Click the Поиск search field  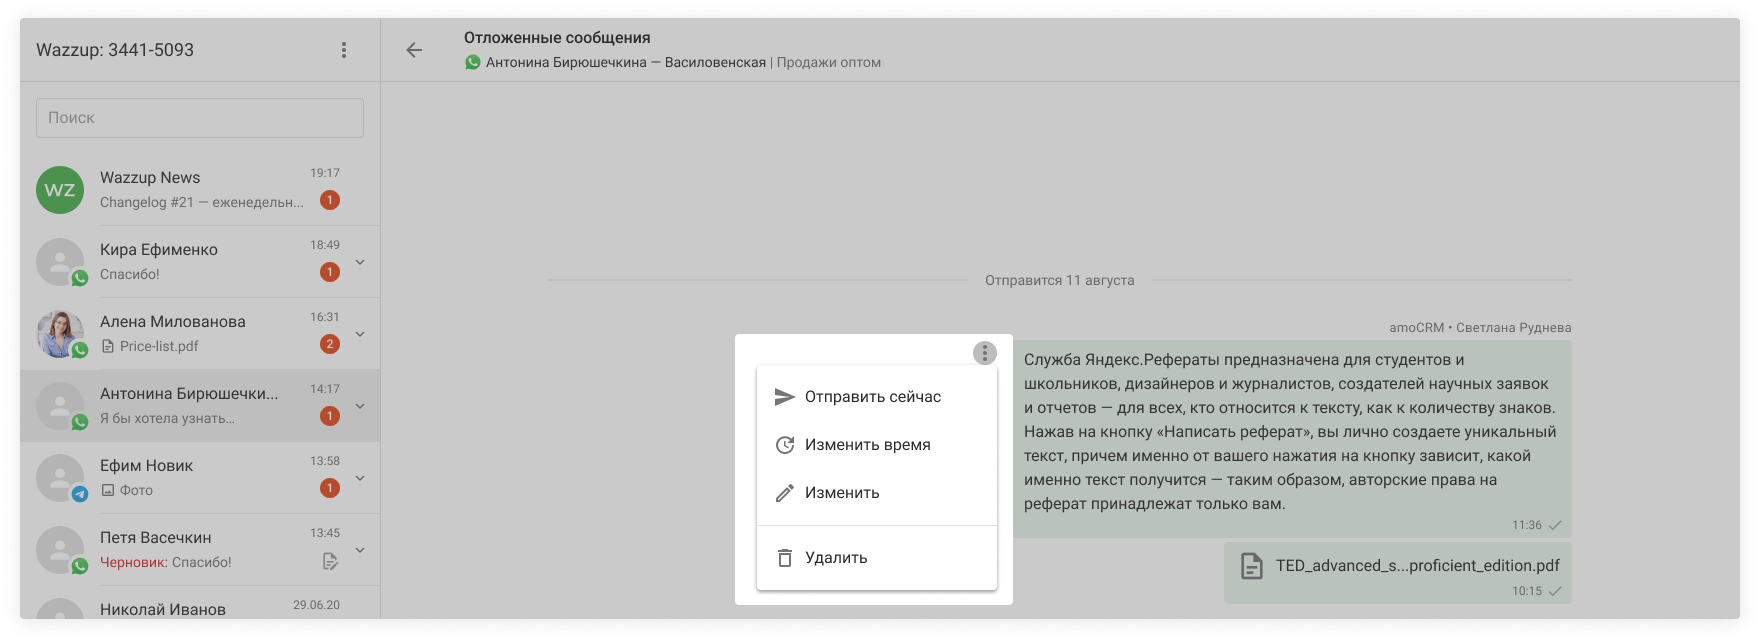200,118
